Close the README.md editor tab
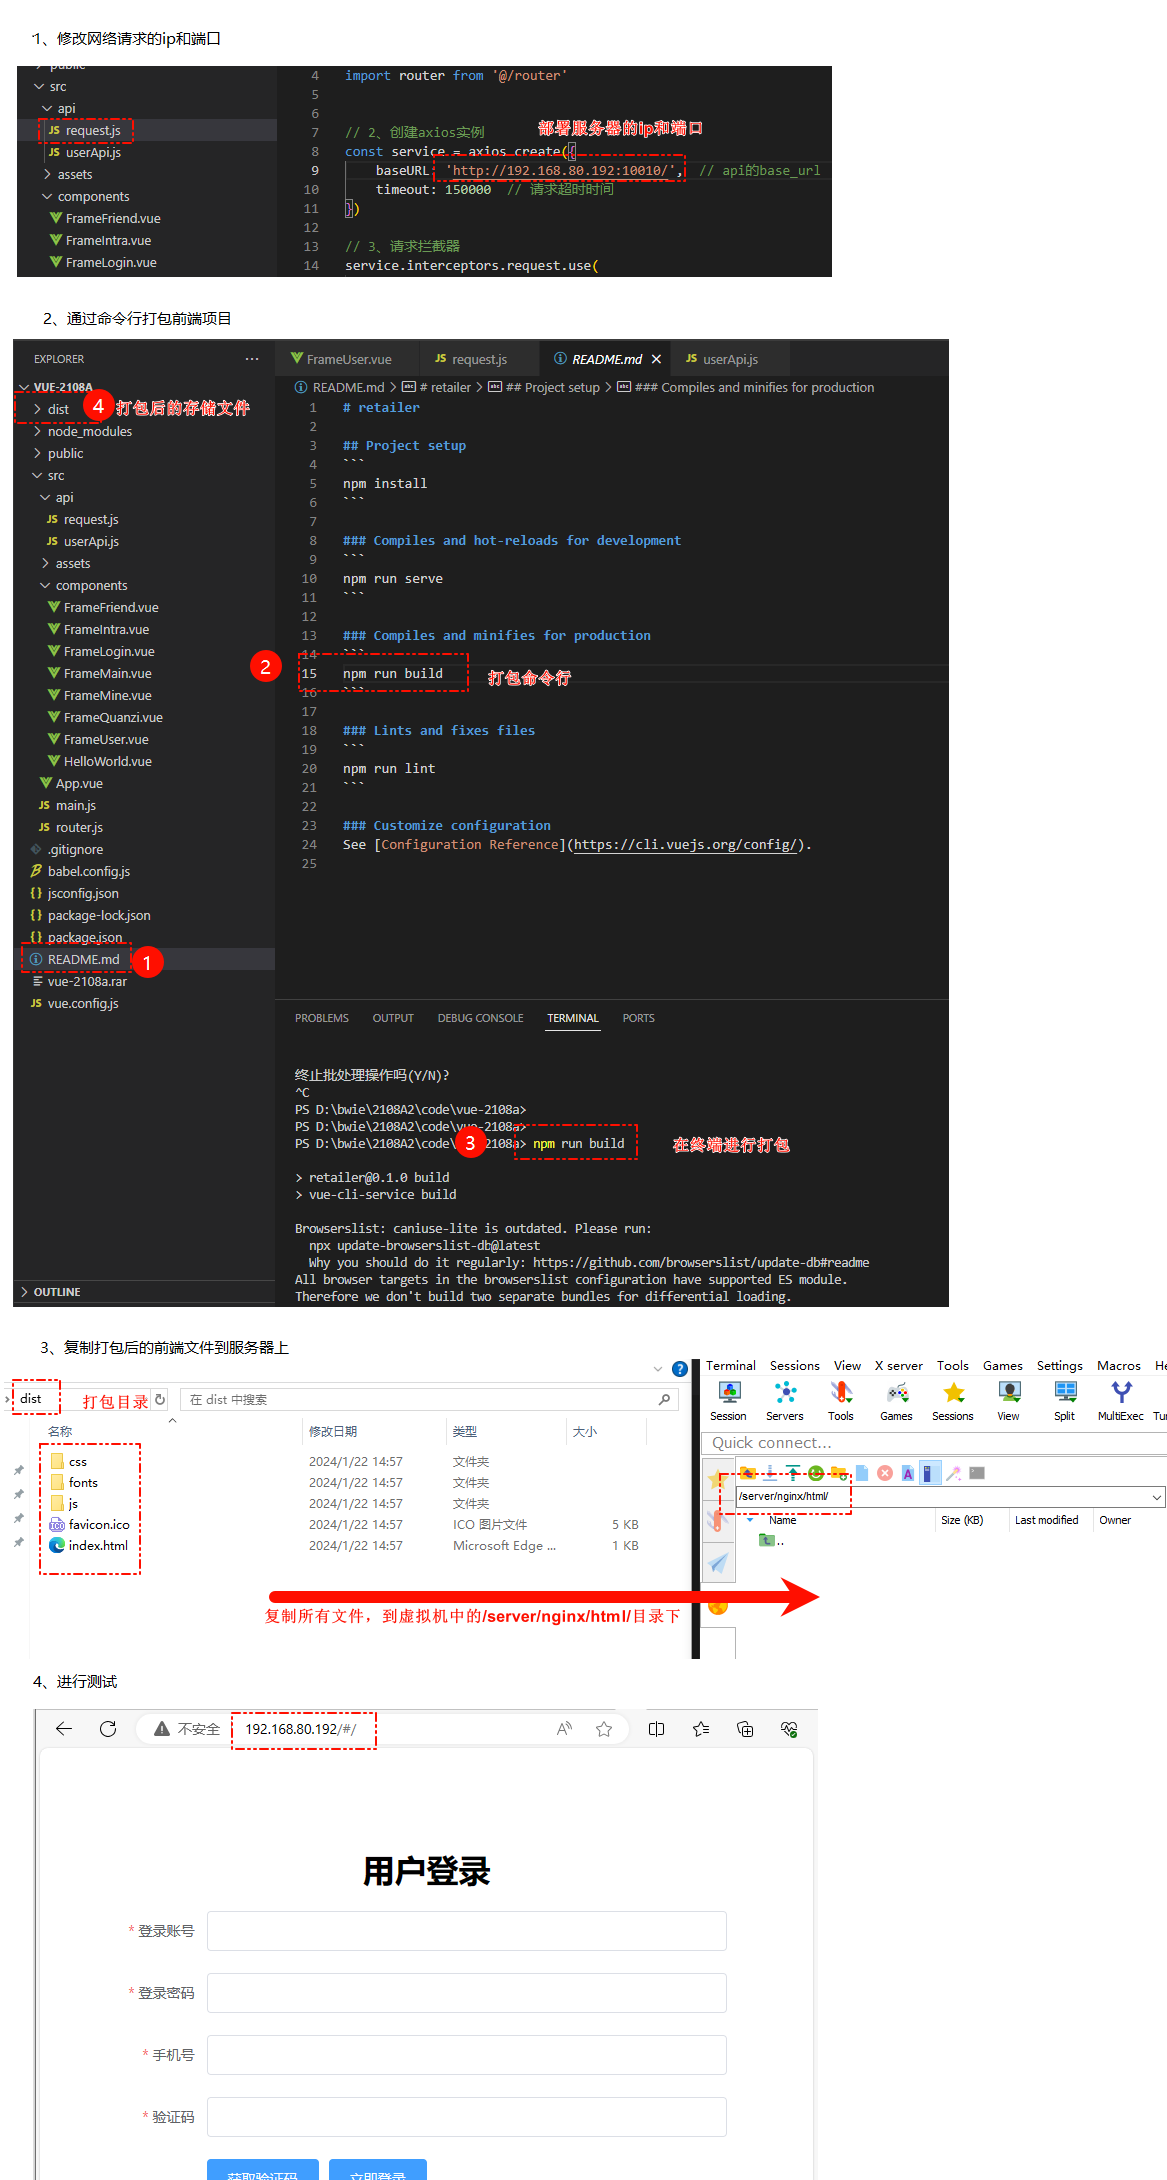Viewport: 1167px width, 2180px height. tap(656, 359)
